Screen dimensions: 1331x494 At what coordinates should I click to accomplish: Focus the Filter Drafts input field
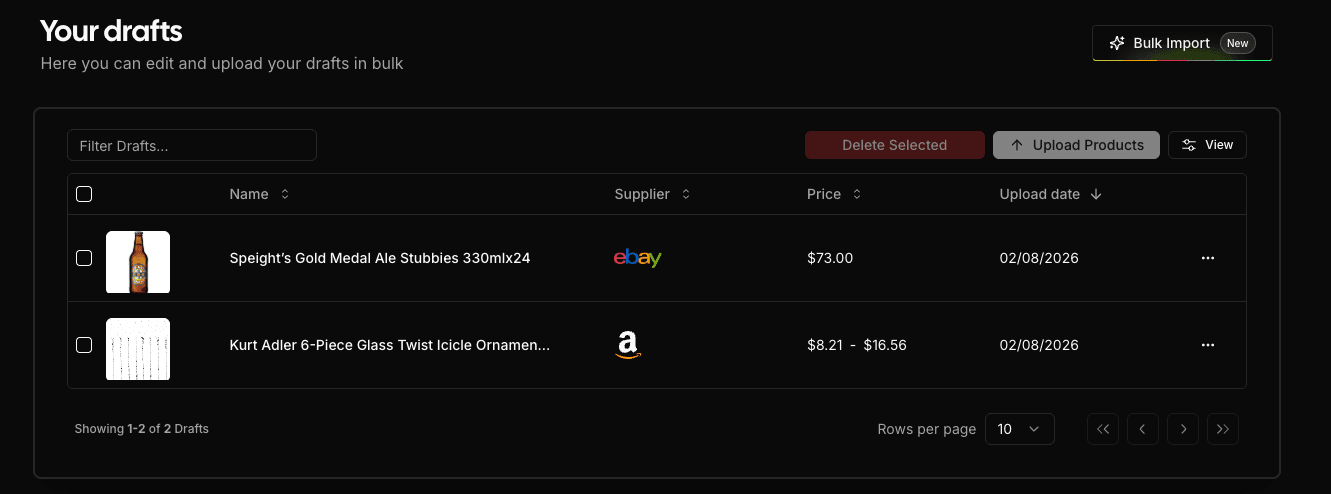coord(192,146)
